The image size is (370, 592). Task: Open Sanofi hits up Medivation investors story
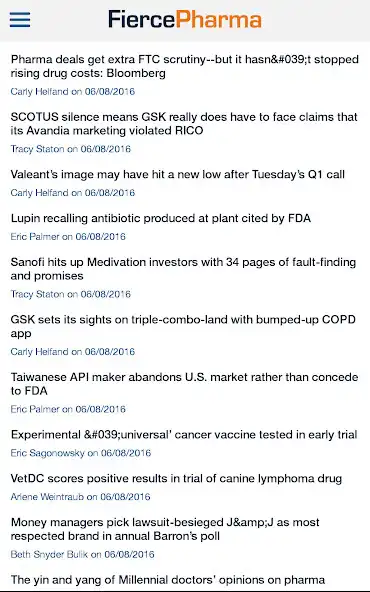coord(183,269)
